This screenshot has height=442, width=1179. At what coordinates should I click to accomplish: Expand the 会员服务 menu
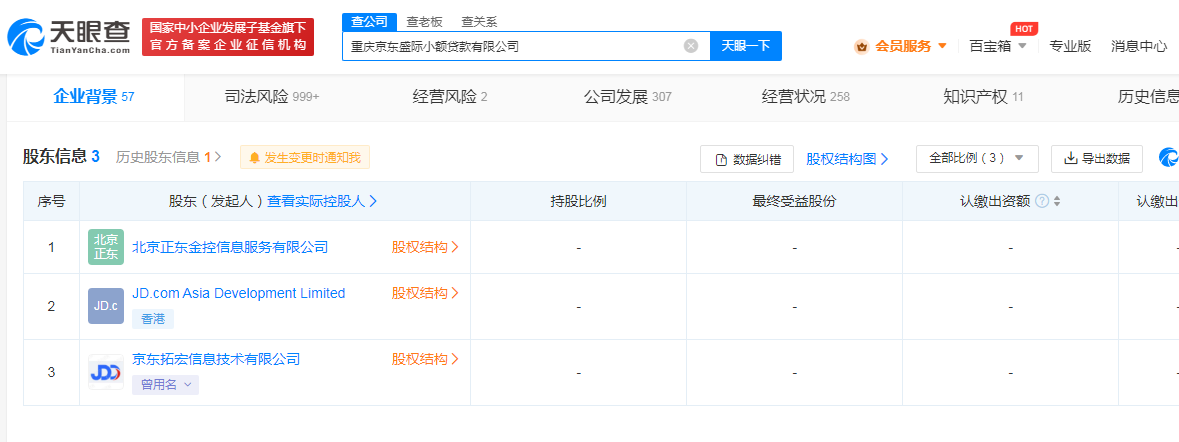point(900,46)
